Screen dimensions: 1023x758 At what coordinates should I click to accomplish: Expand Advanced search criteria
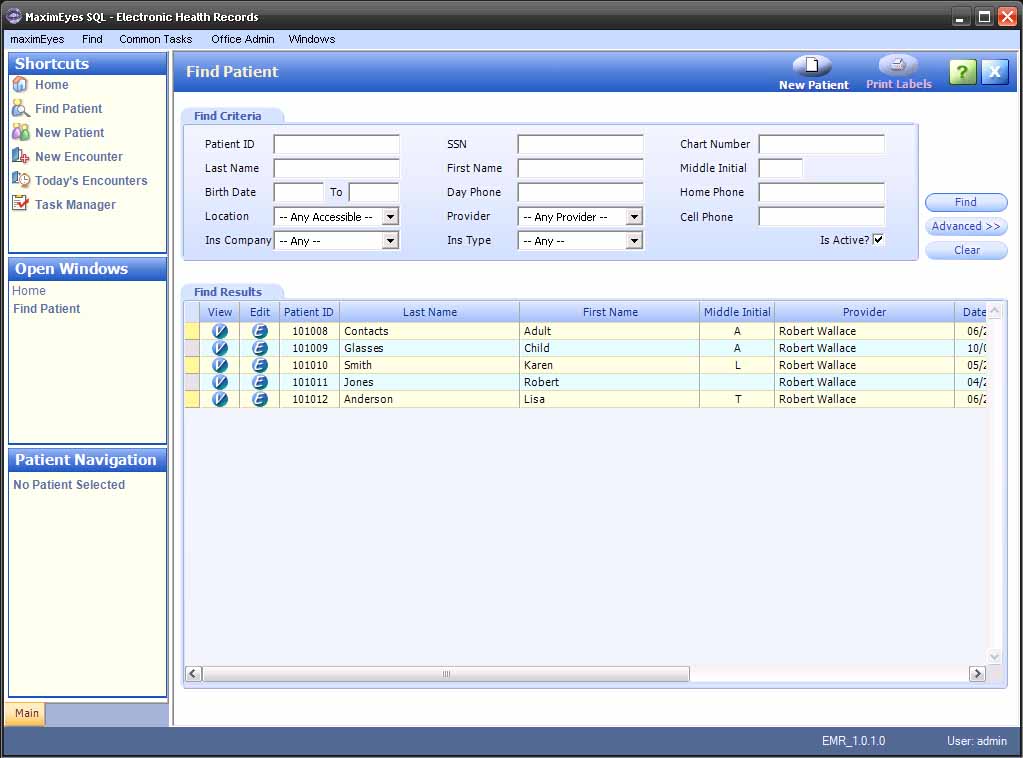click(x=966, y=226)
